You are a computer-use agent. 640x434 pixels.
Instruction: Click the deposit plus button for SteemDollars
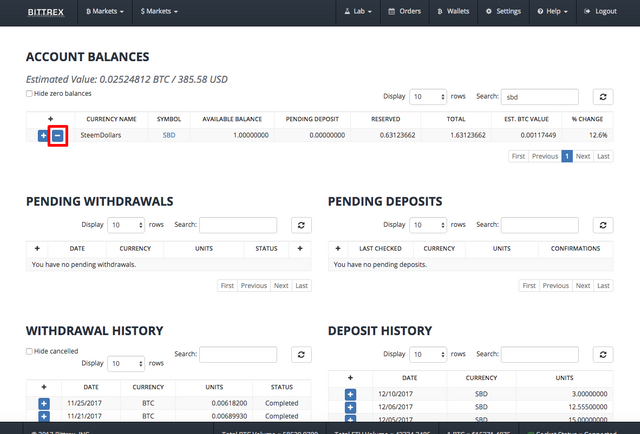point(43,136)
